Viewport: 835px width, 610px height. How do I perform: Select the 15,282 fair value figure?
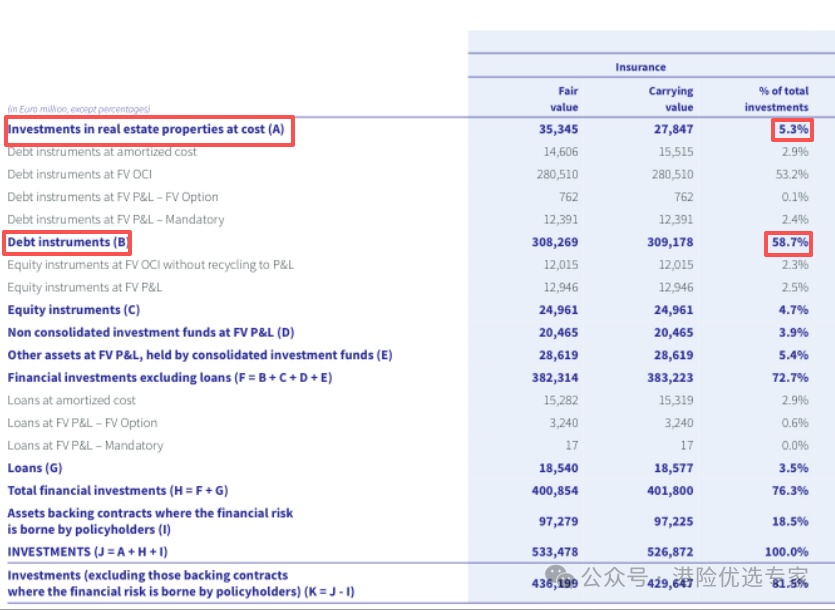561,400
